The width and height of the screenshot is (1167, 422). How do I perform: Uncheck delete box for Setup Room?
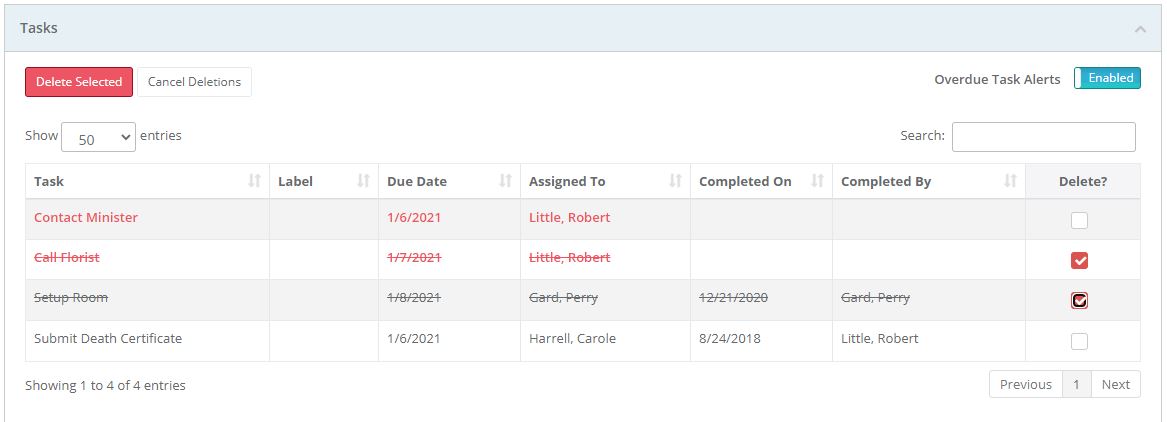[x=1079, y=300]
